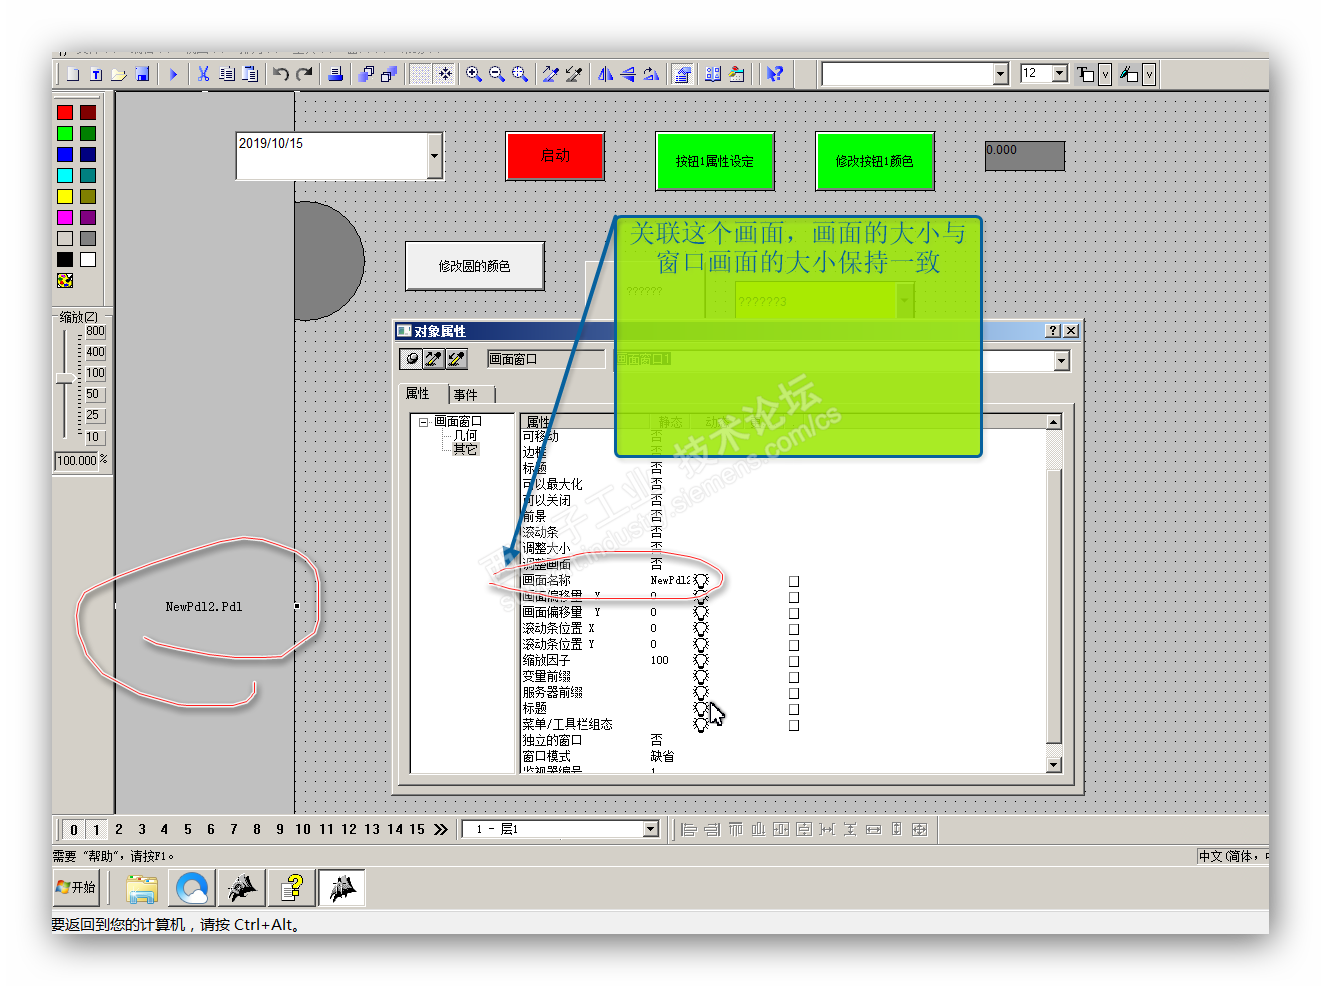Expand the font color options arrow
The height and width of the screenshot is (986, 1321).
tap(1105, 74)
